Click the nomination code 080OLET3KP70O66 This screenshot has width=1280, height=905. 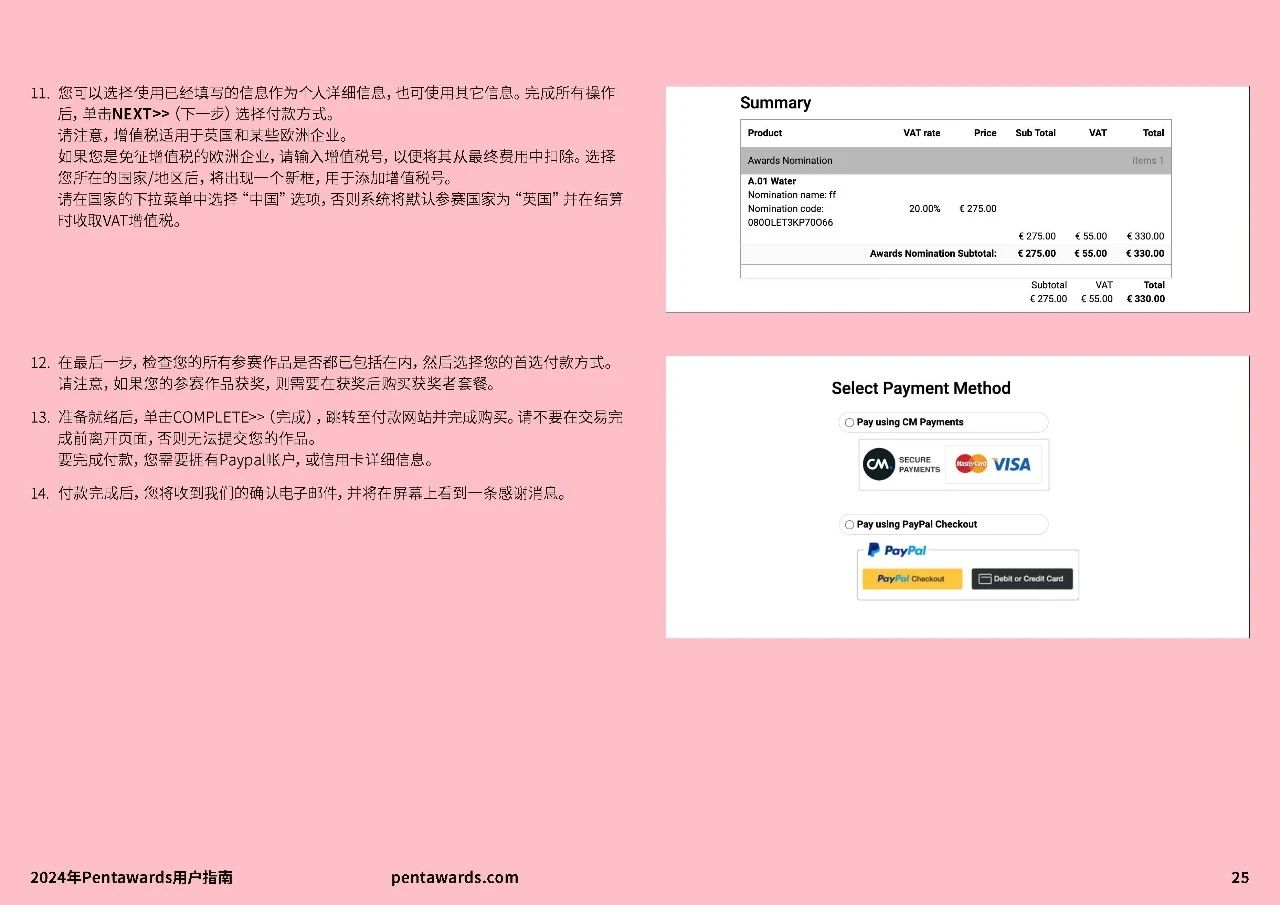point(790,223)
